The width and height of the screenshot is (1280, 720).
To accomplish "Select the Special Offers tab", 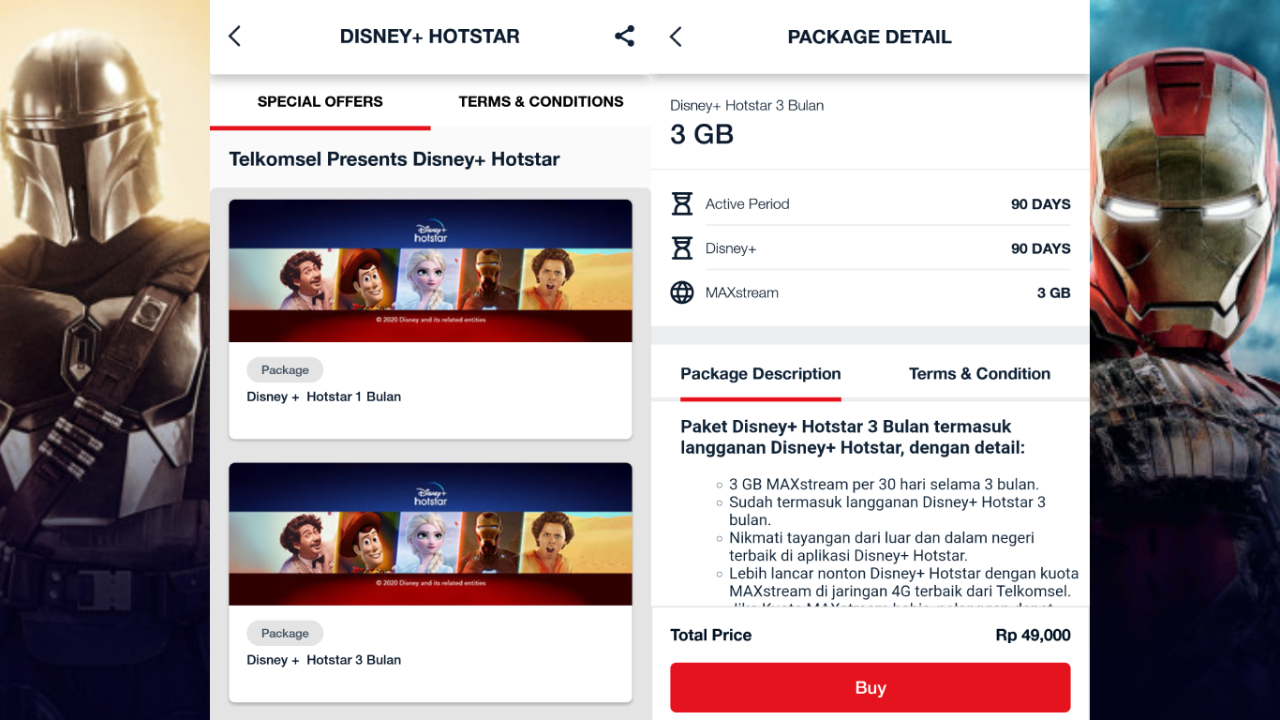I will click(x=320, y=101).
